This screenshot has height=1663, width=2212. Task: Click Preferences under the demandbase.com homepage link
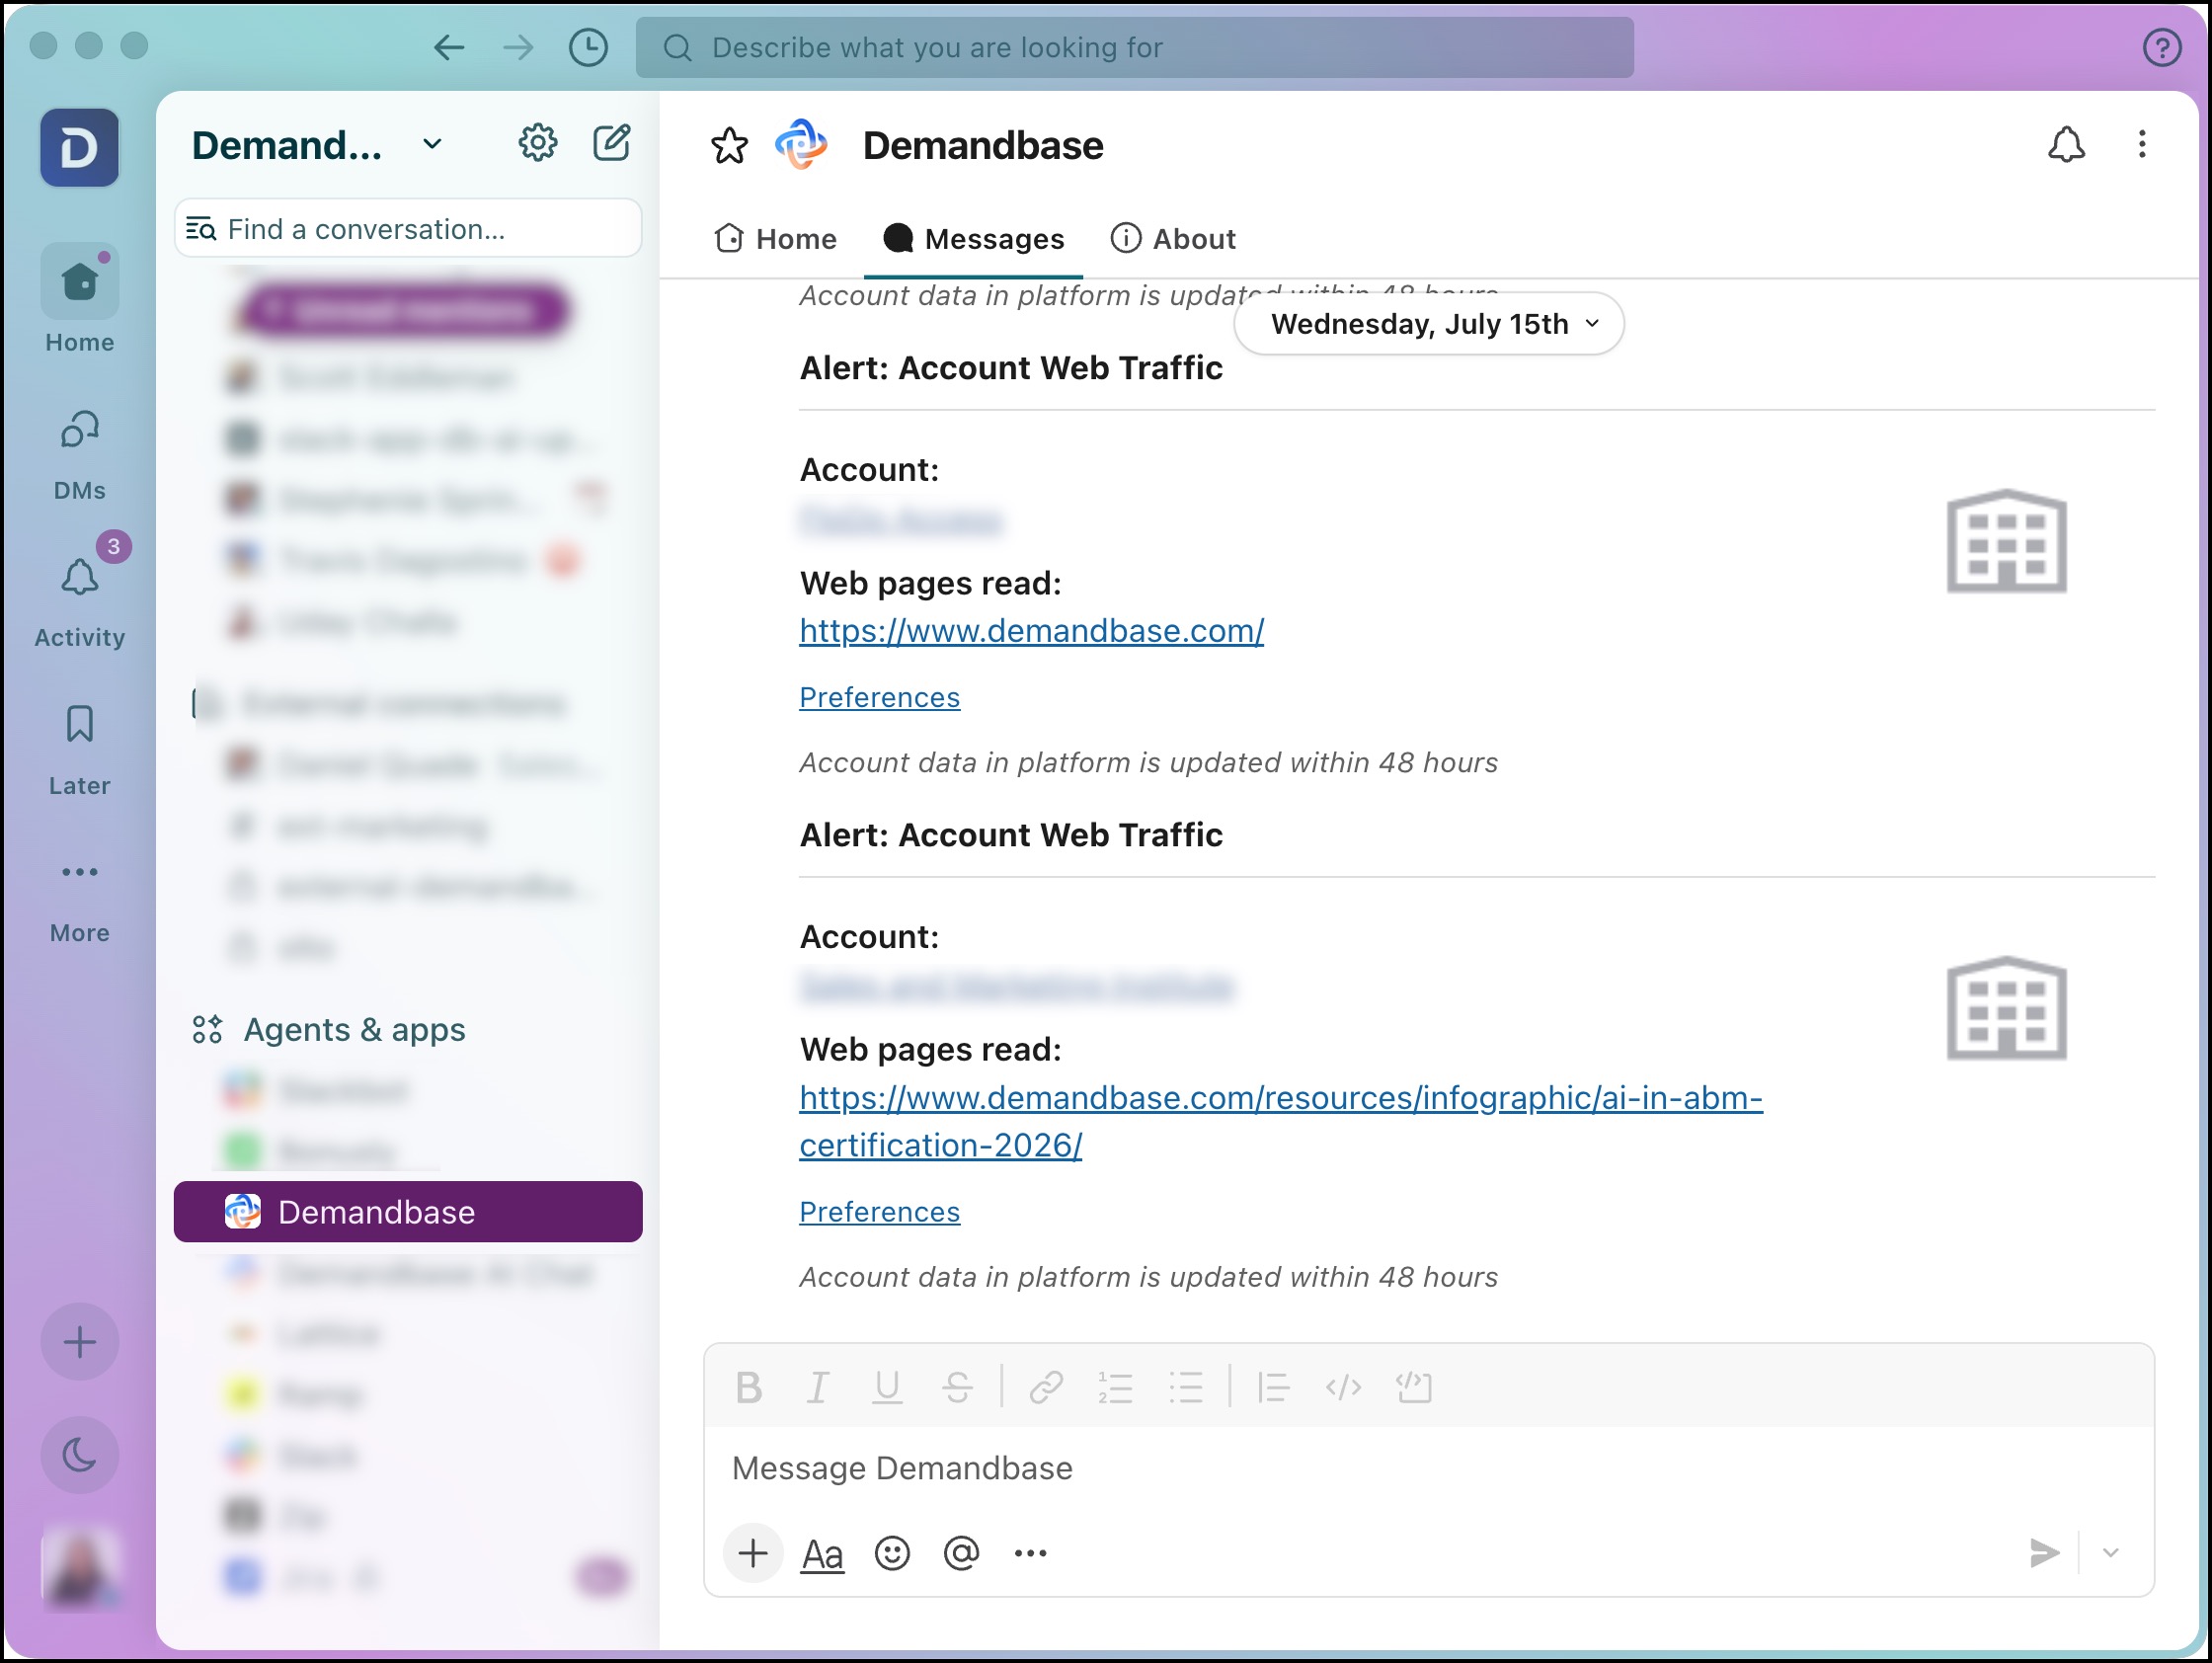(879, 697)
